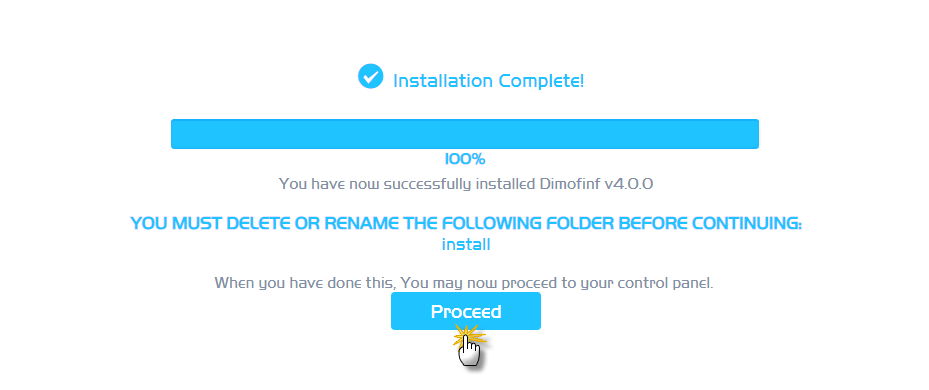This screenshot has height=390, width=929.
Task: Click the right end of the progress bar
Action: click(x=755, y=134)
